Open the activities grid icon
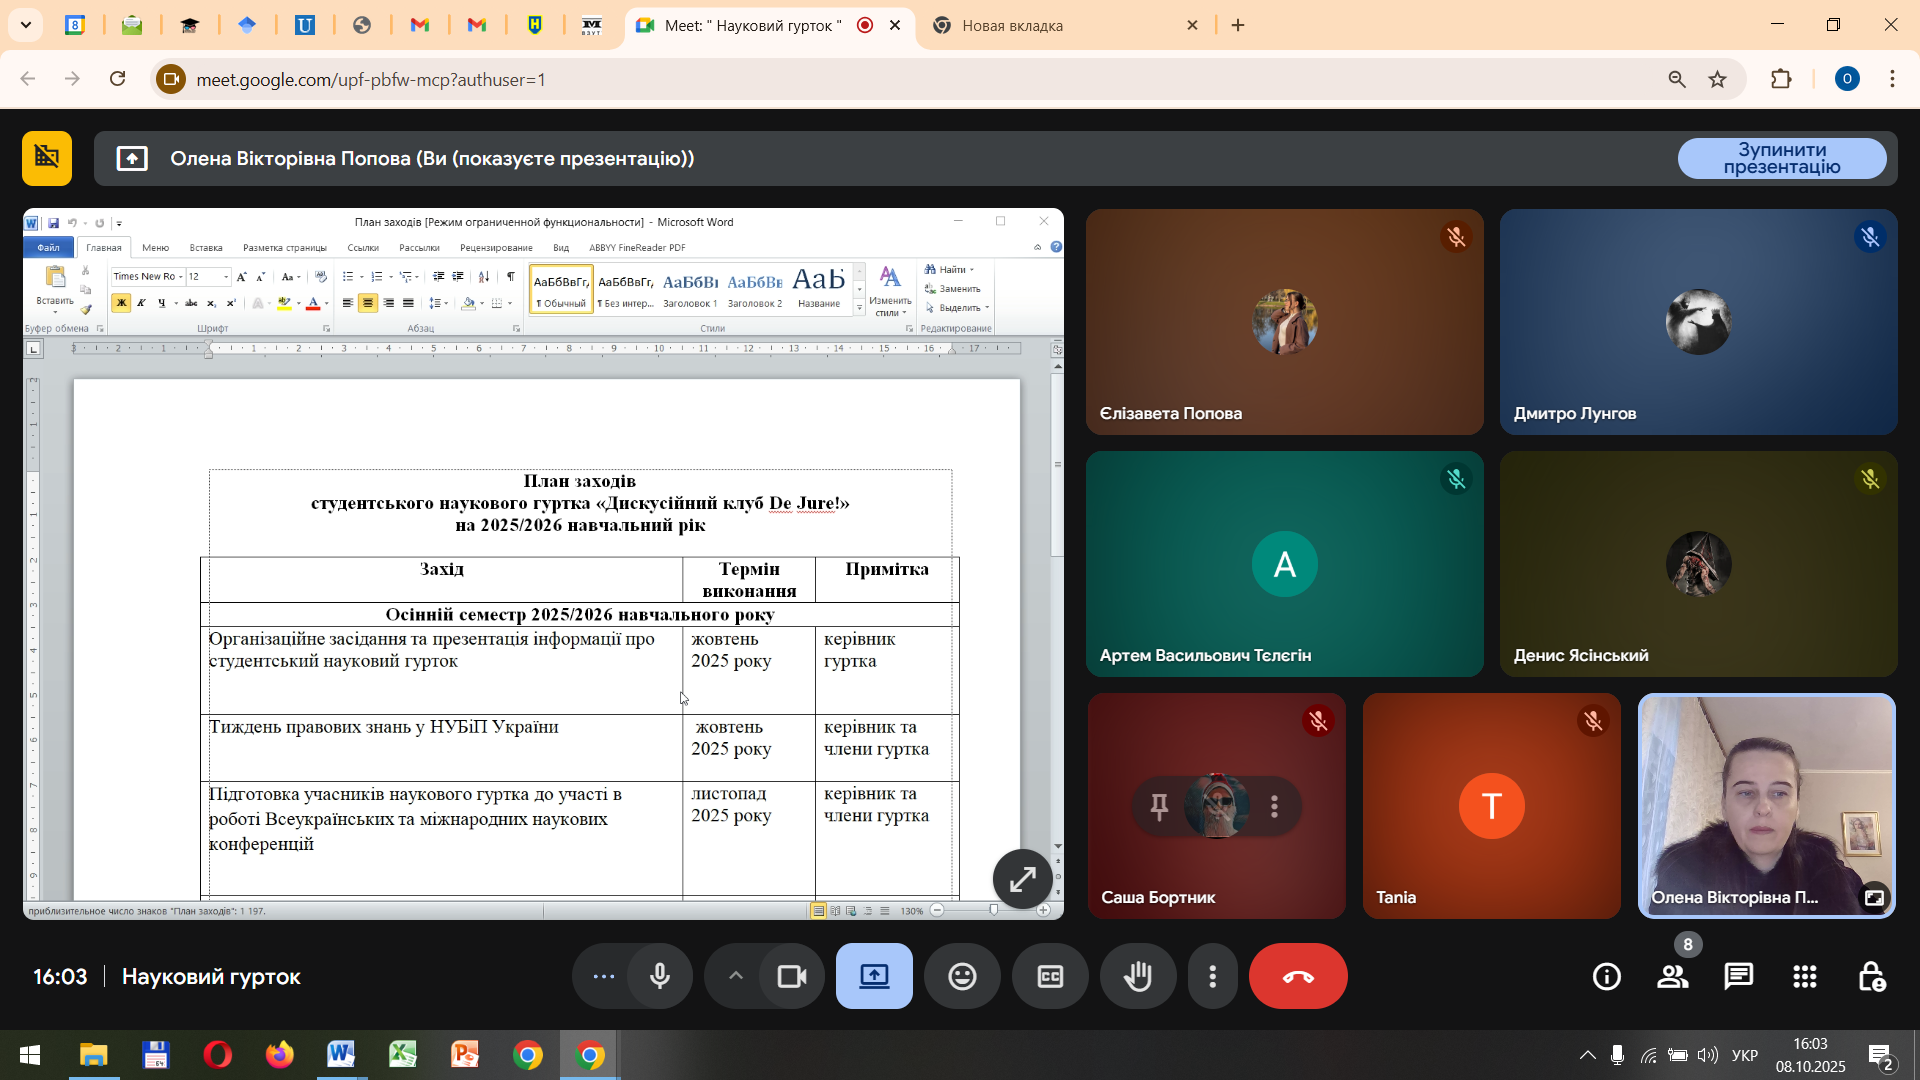Image resolution: width=1920 pixels, height=1080 pixels. (1805, 977)
